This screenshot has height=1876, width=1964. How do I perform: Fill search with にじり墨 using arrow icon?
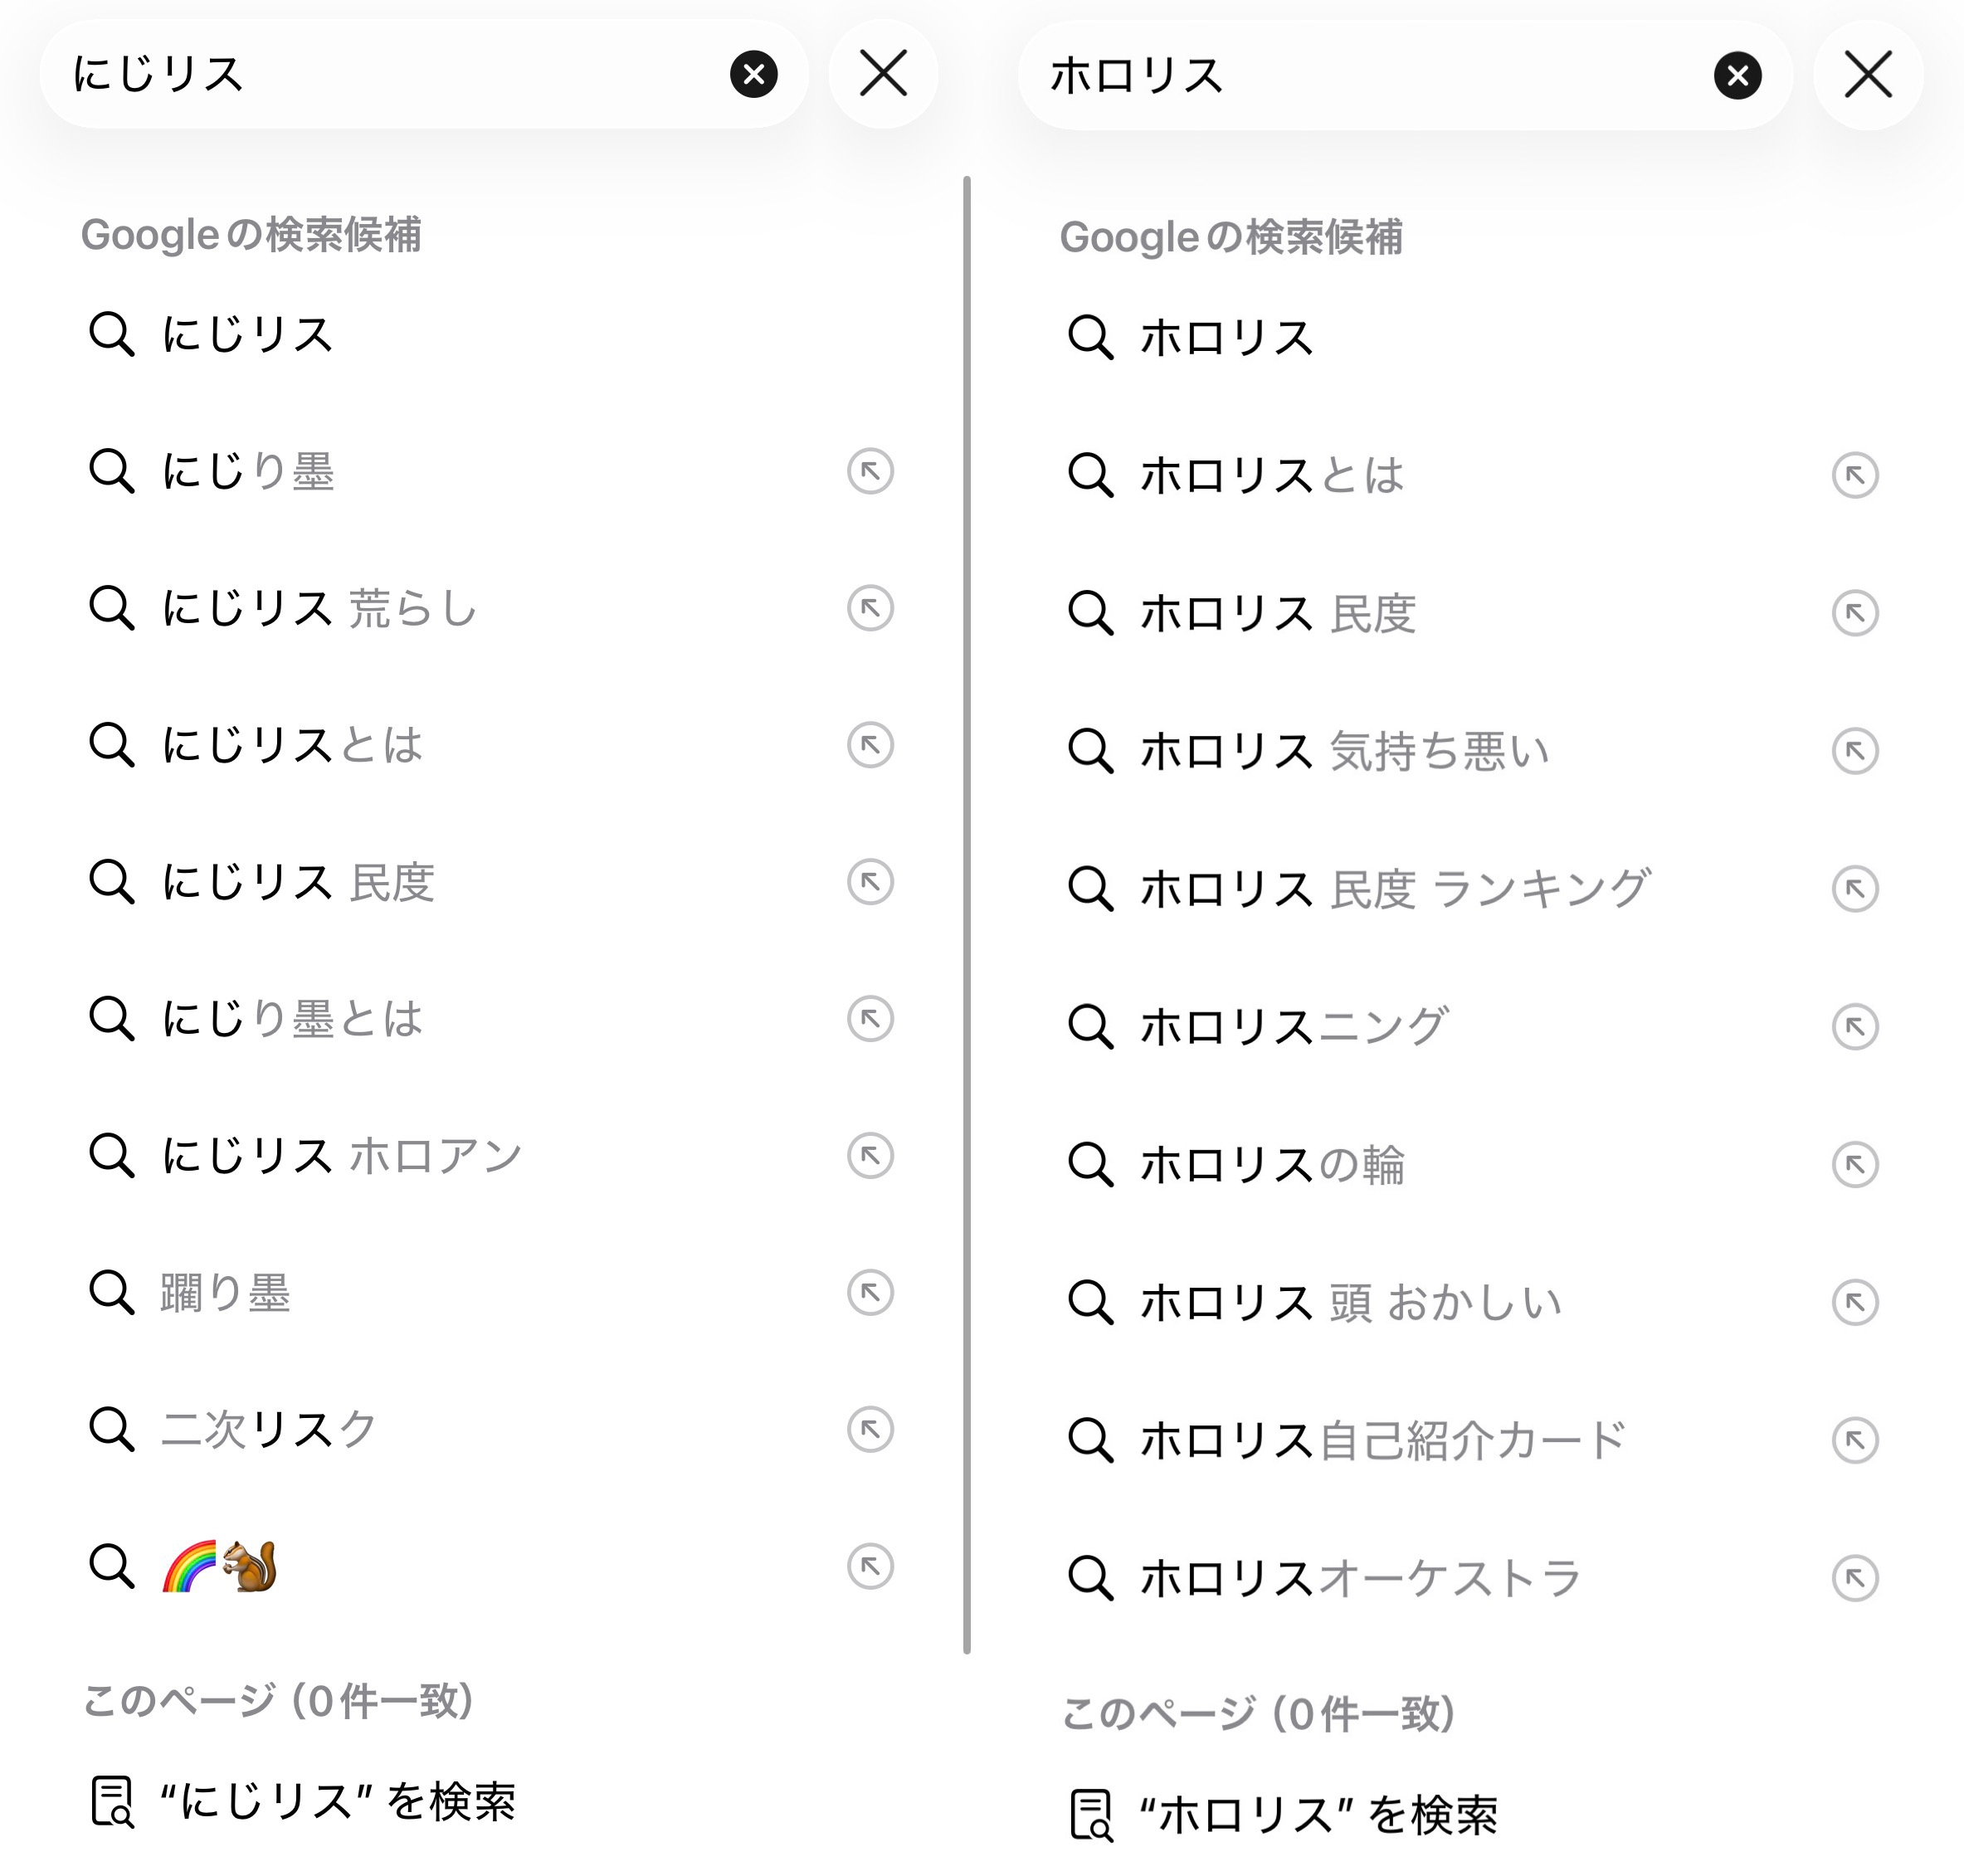pyautogui.click(x=870, y=471)
